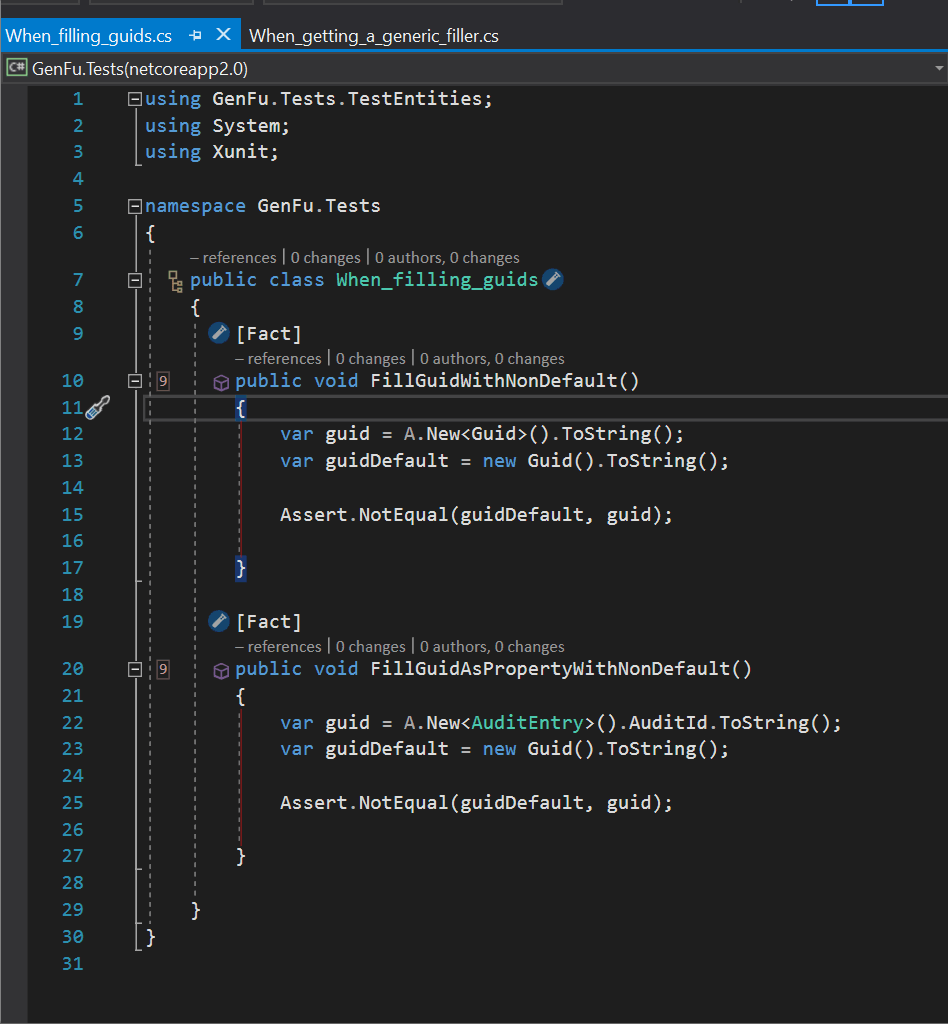
Task: Click the complexity badge 9 on line 20
Action: [163, 669]
